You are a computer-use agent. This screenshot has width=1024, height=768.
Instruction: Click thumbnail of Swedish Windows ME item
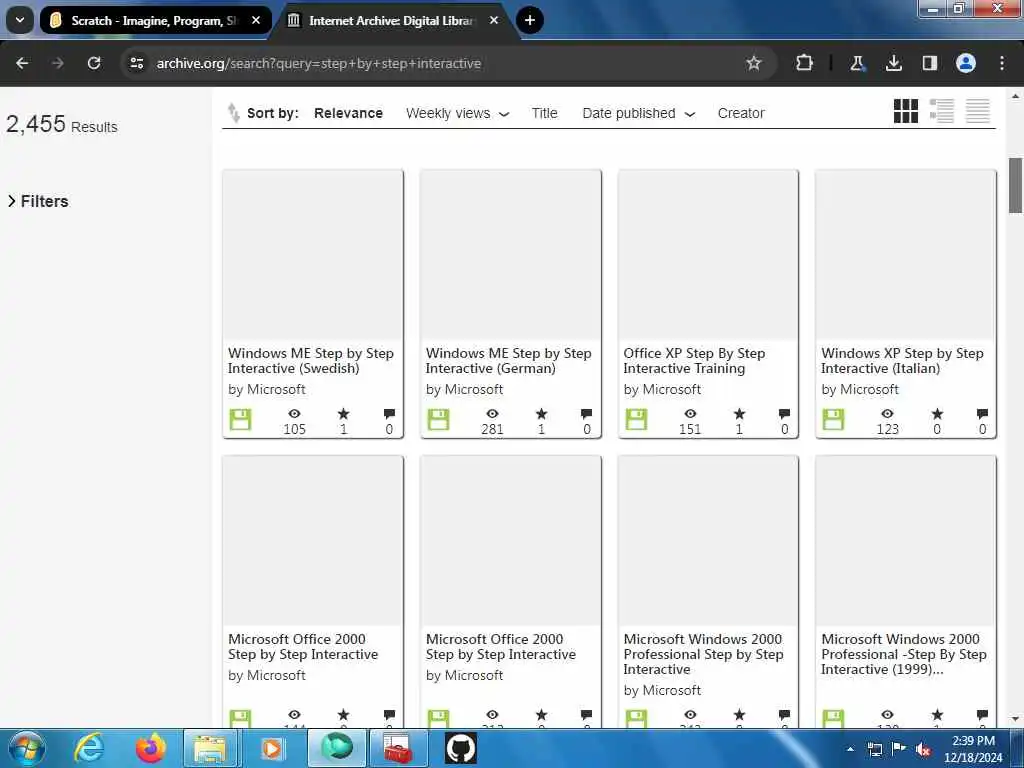pyautogui.click(x=313, y=255)
